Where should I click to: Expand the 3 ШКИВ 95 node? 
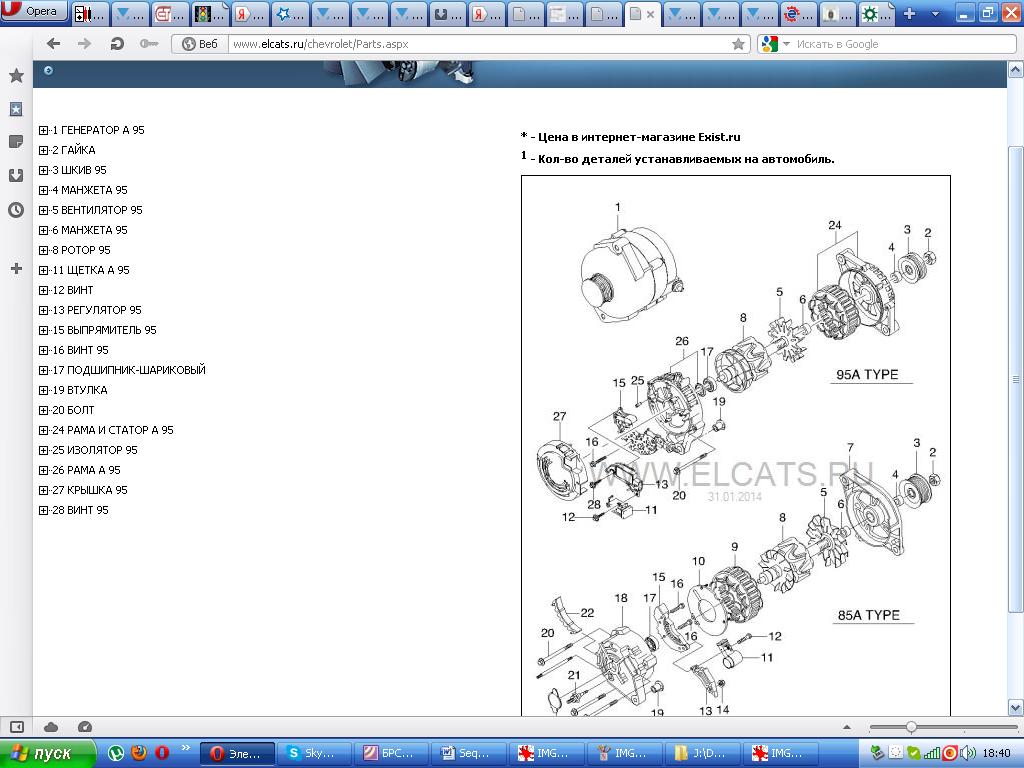[44, 170]
